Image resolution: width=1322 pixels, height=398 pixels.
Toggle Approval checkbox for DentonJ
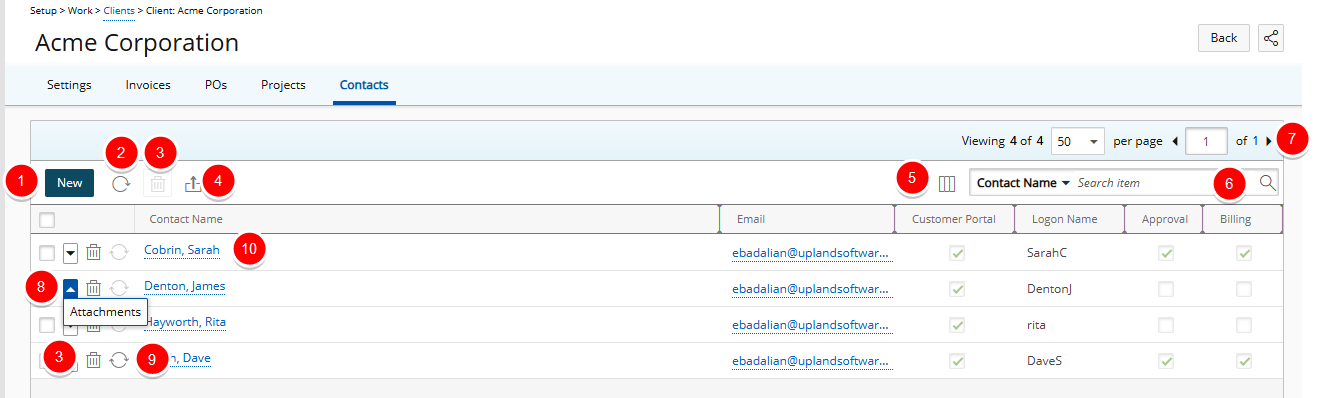[1165, 289]
